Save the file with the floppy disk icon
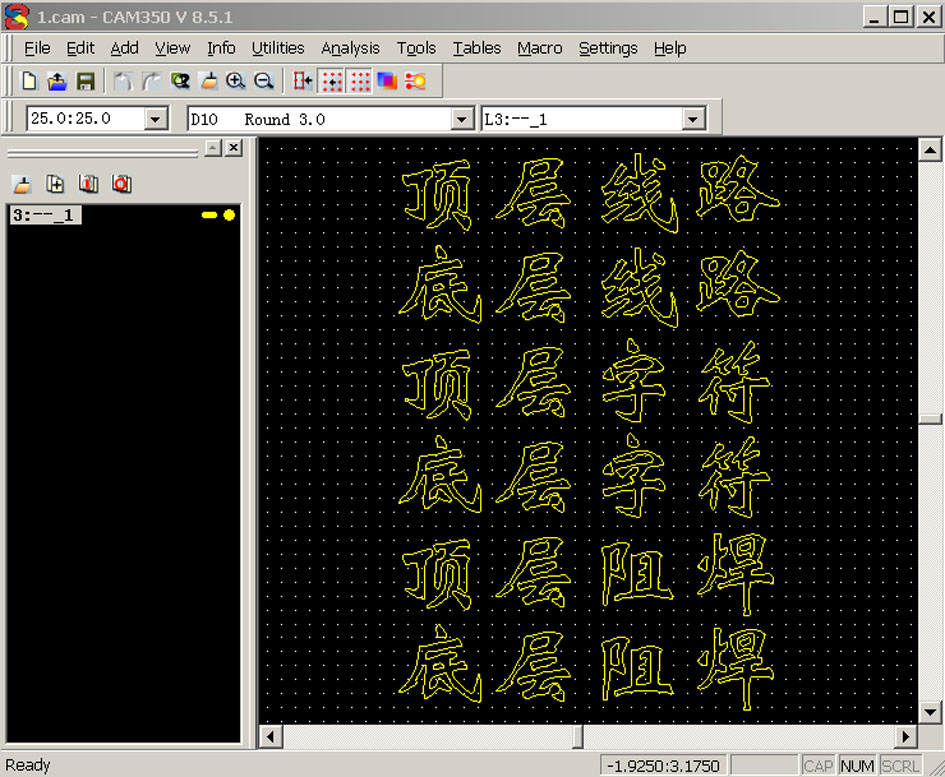 [x=86, y=81]
